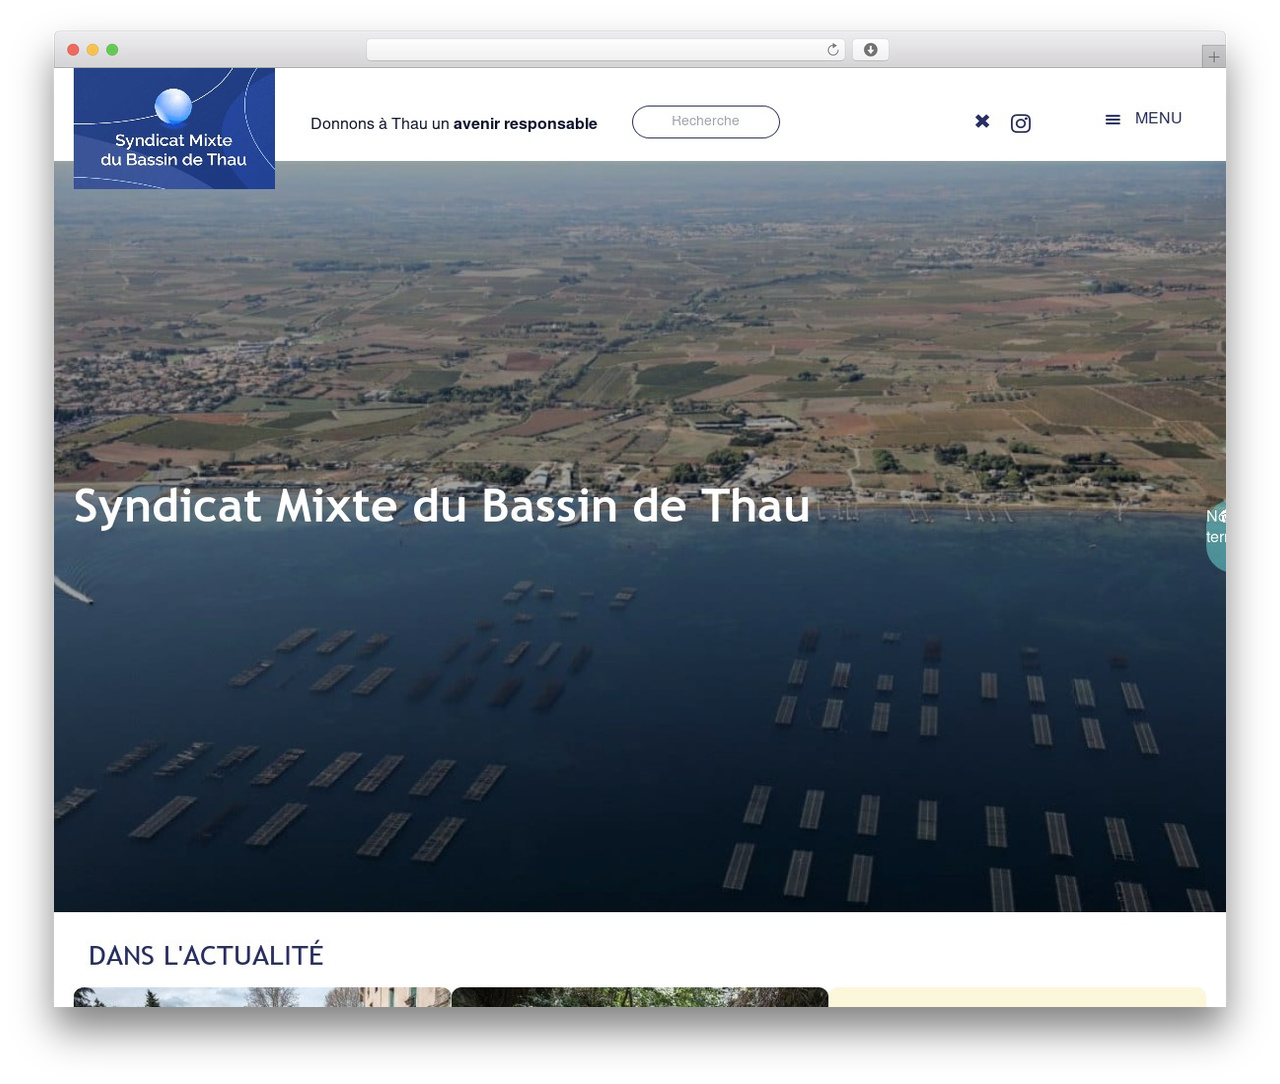
Task: Click the 'Donnons à Thau un avenir responsable' slogan
Action: (454, 124)
